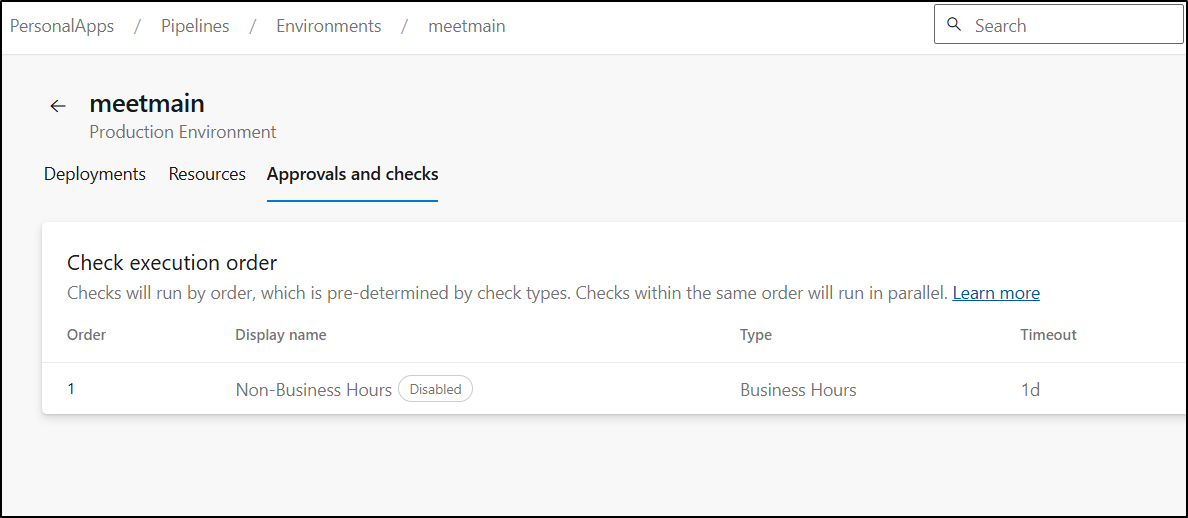Click the Timeout column header
1188x518 pixels.
(1048, 335)
